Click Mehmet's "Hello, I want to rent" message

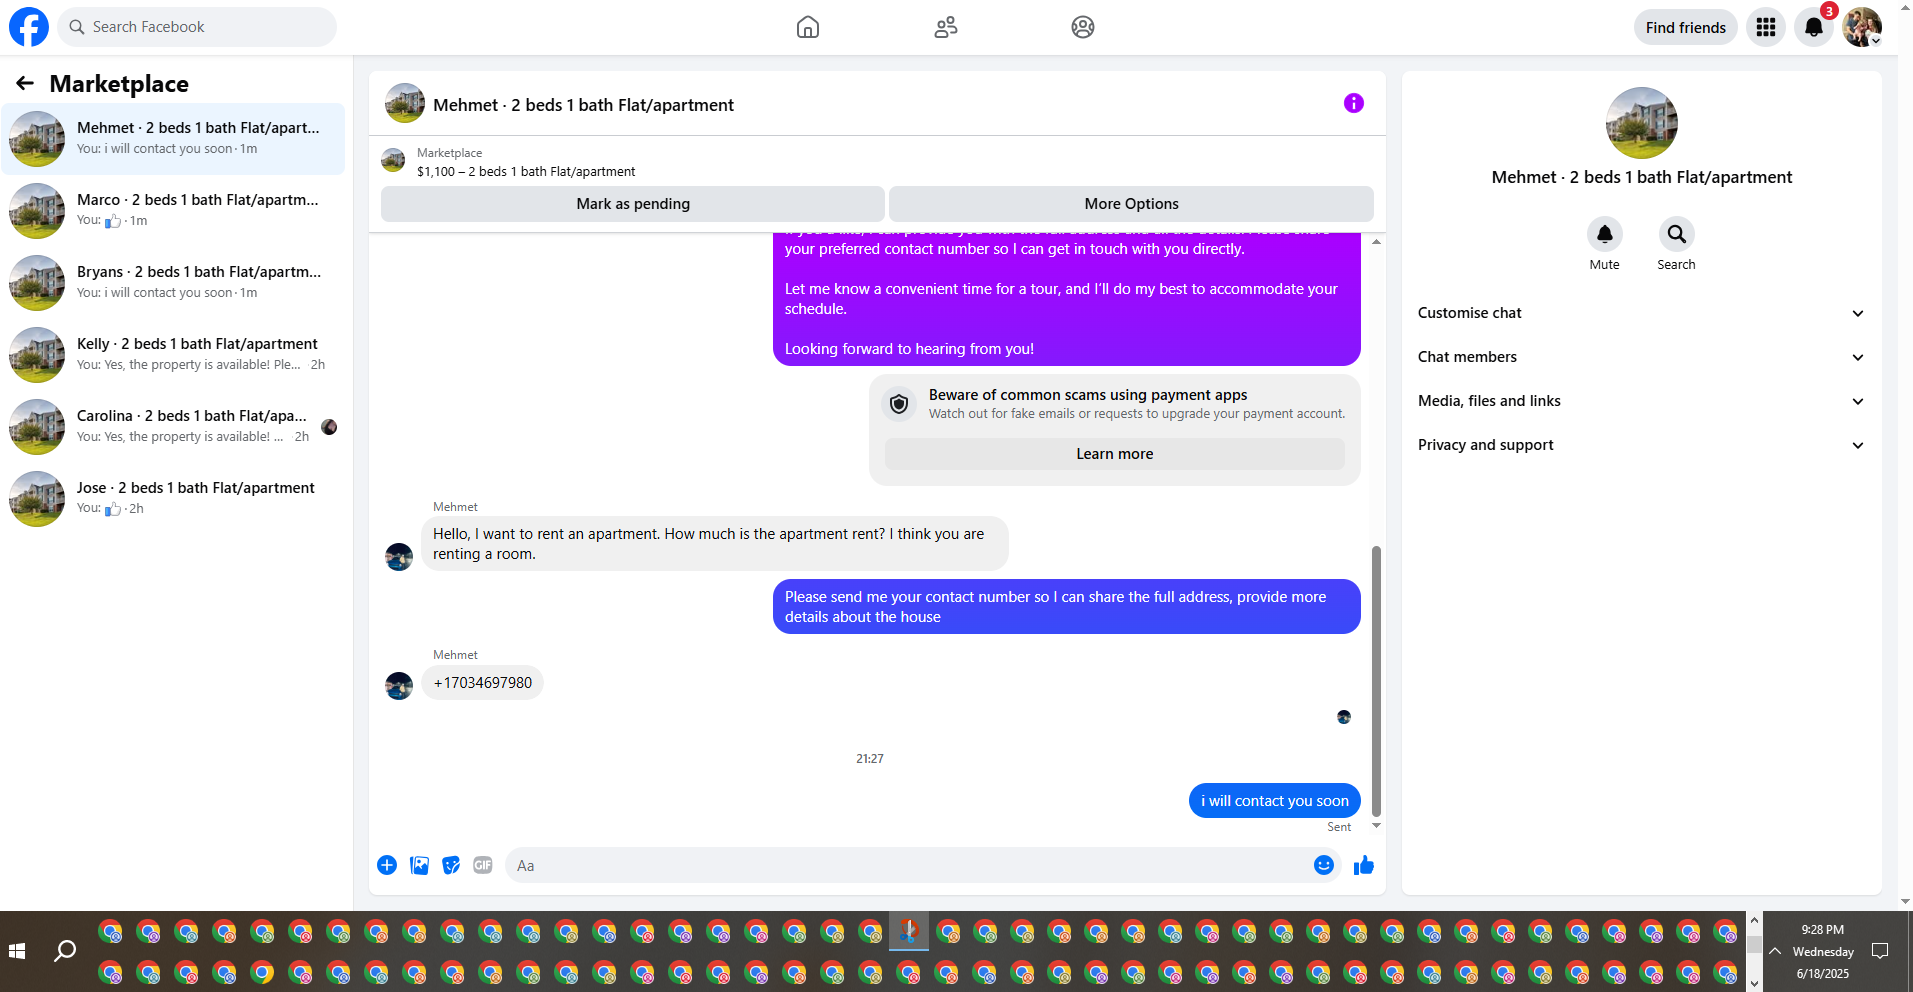coord(714,544)
